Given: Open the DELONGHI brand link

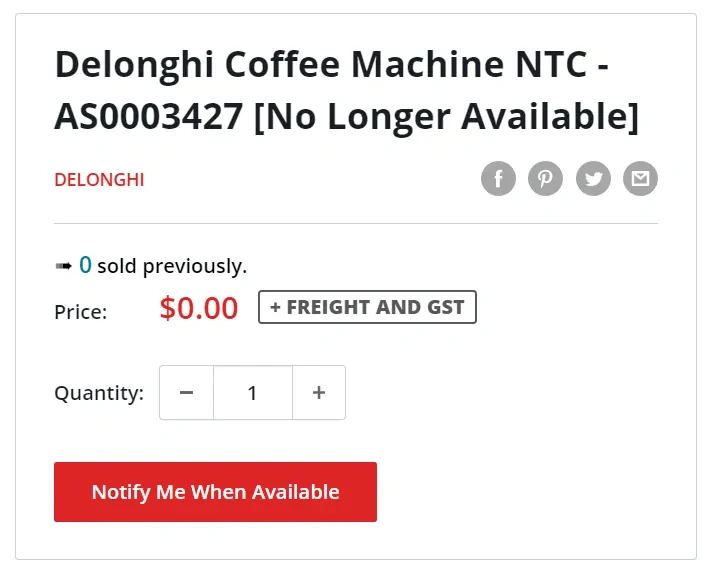Looking at the screenshot, I should click(x=99, y=180).
